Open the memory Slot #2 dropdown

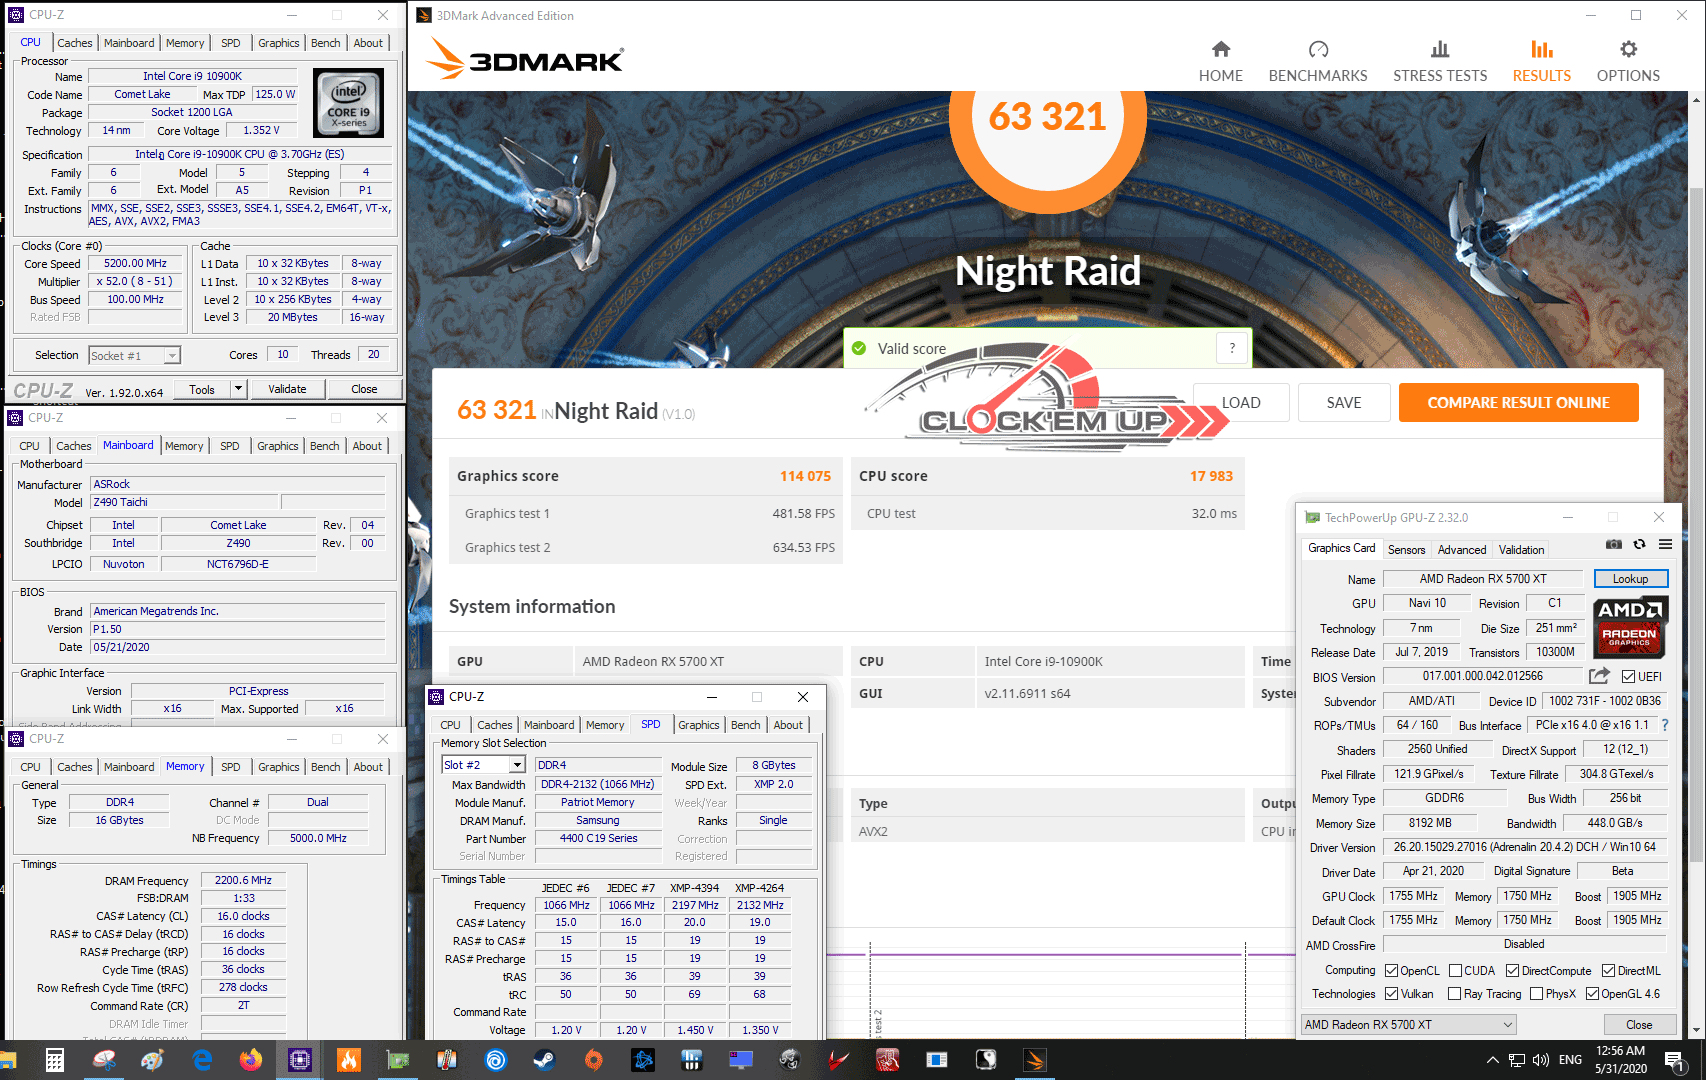517,765
